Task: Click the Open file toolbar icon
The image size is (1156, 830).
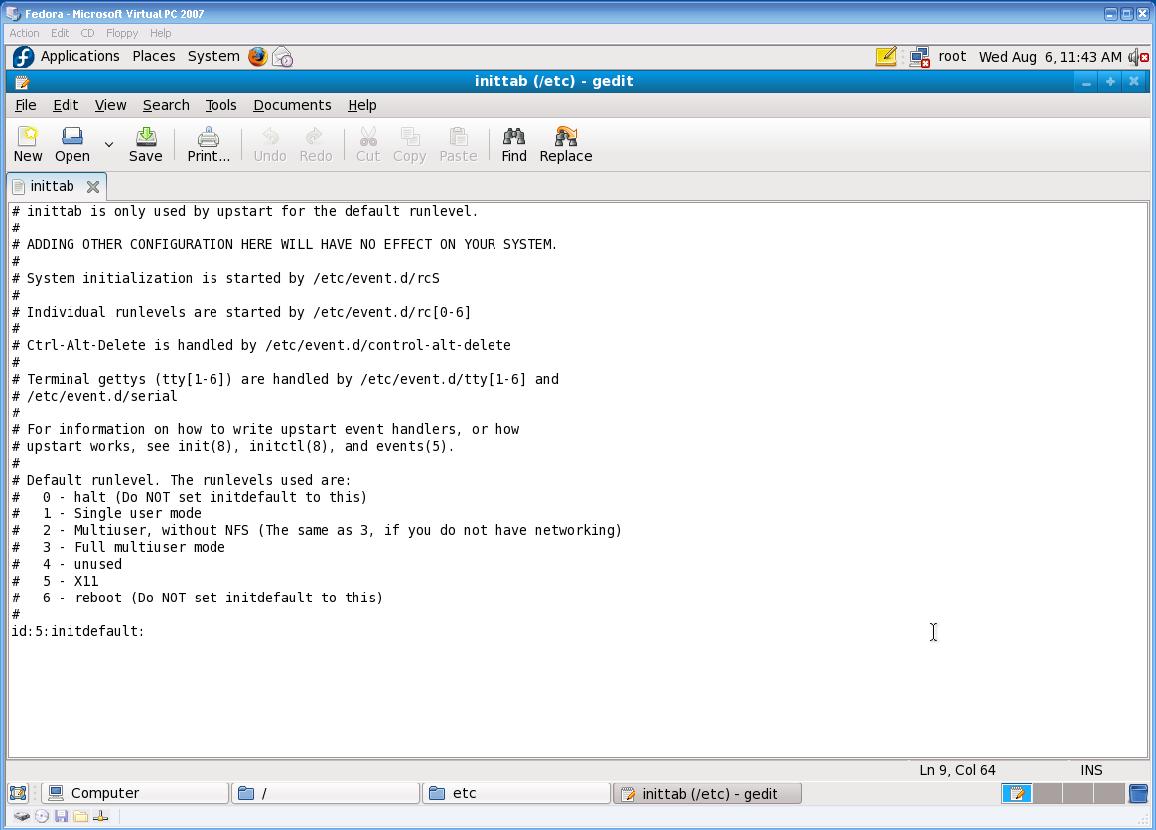Action: (72, 144)
